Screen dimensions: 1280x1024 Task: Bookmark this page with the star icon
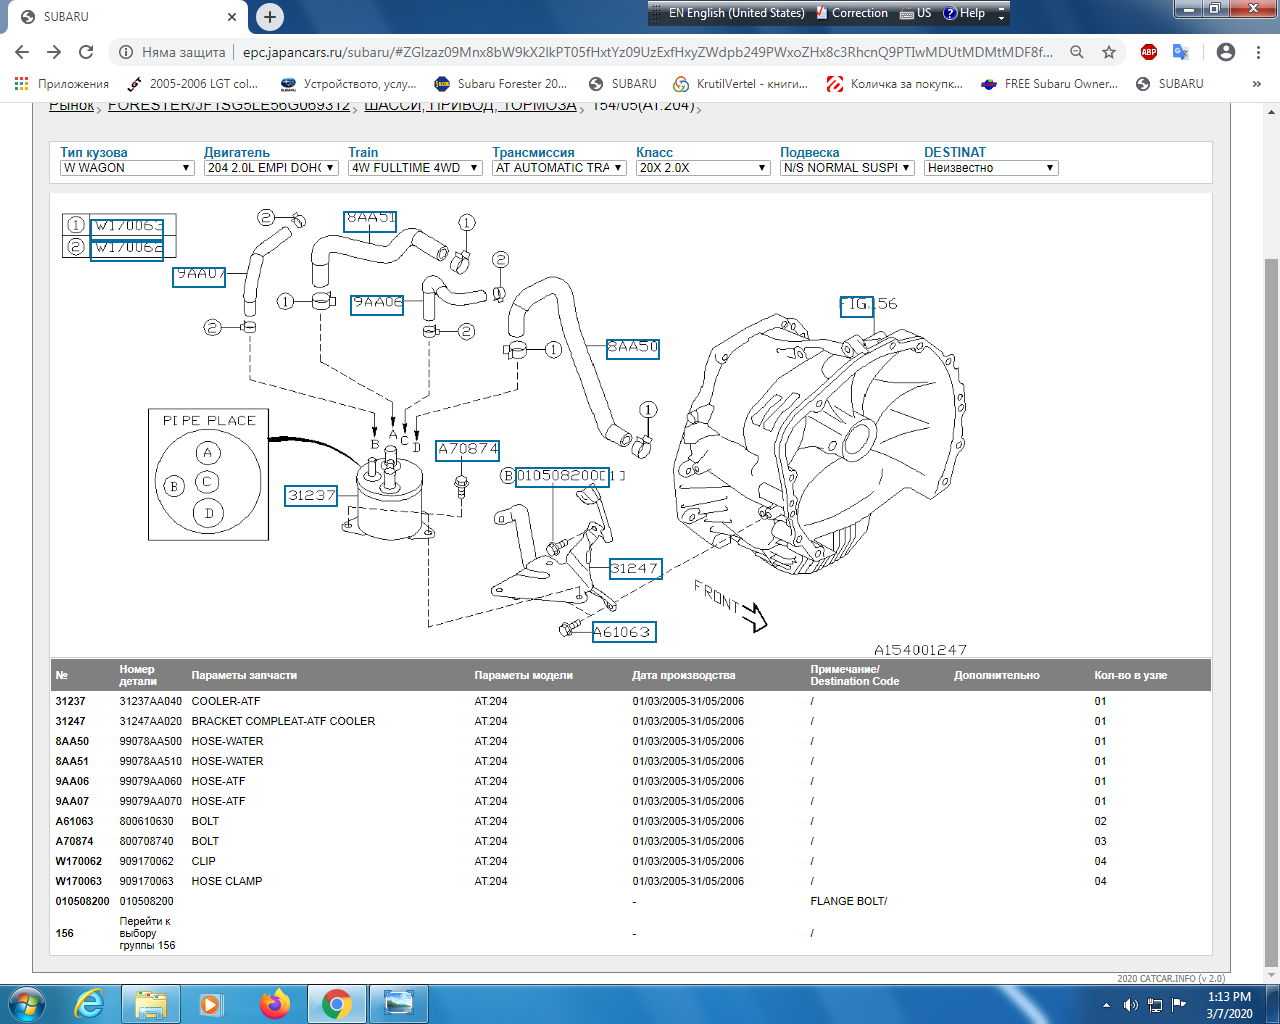coord(1108,52)
